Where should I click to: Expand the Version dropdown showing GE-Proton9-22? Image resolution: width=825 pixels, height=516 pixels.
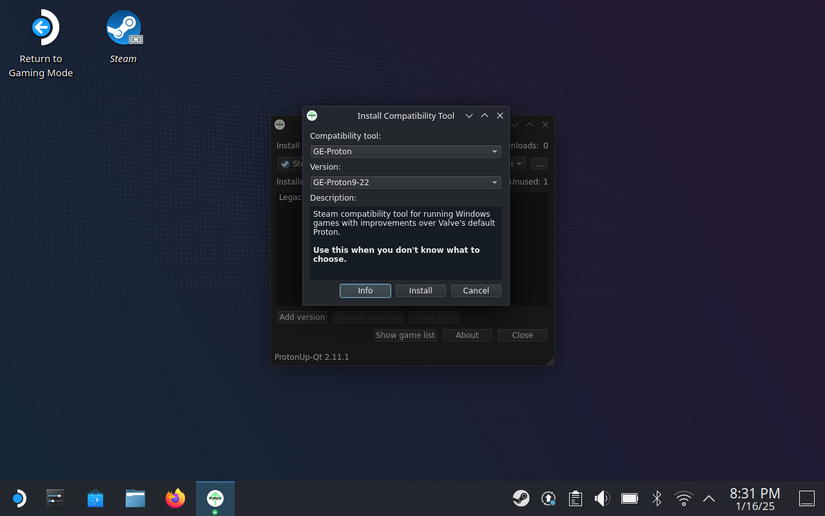(405, 183)
